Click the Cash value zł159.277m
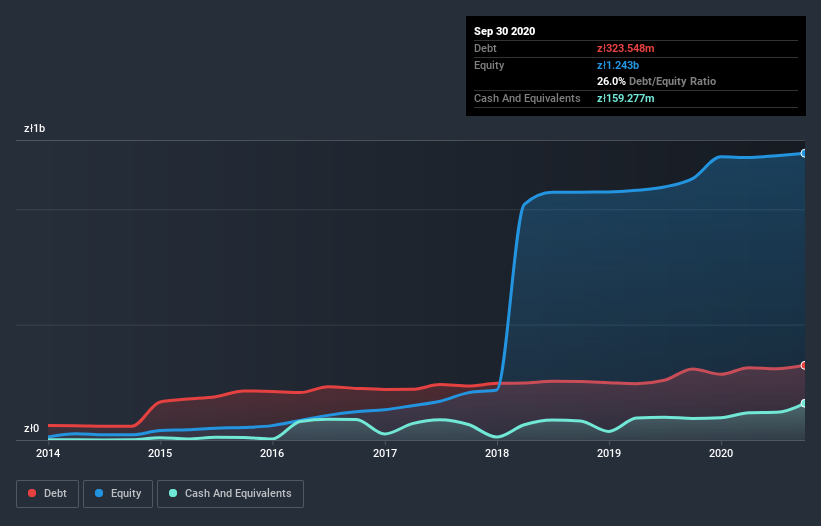 tap(626, 98)
